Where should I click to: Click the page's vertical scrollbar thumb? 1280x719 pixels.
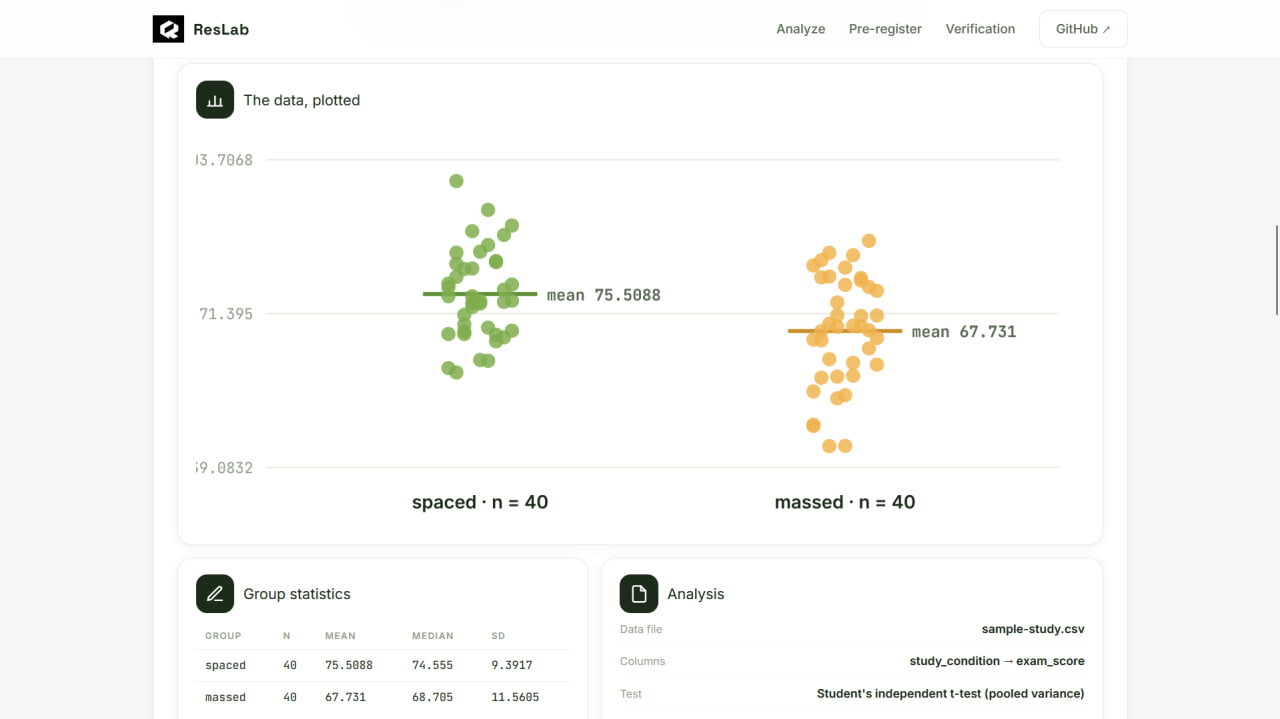coord(1276,270)
